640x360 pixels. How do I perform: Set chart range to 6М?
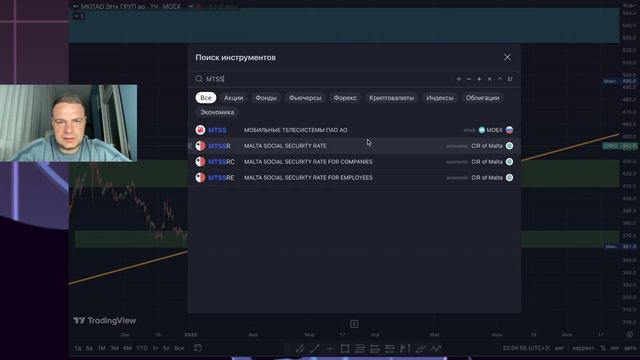click(127, 348)
